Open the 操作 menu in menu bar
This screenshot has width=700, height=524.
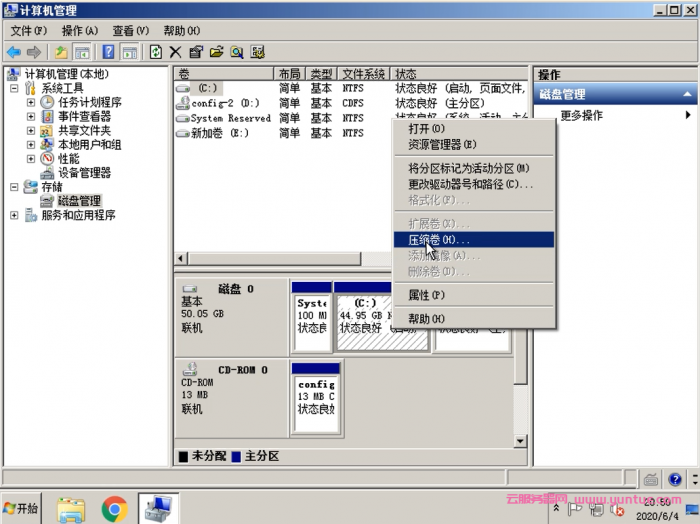point(79,31)
